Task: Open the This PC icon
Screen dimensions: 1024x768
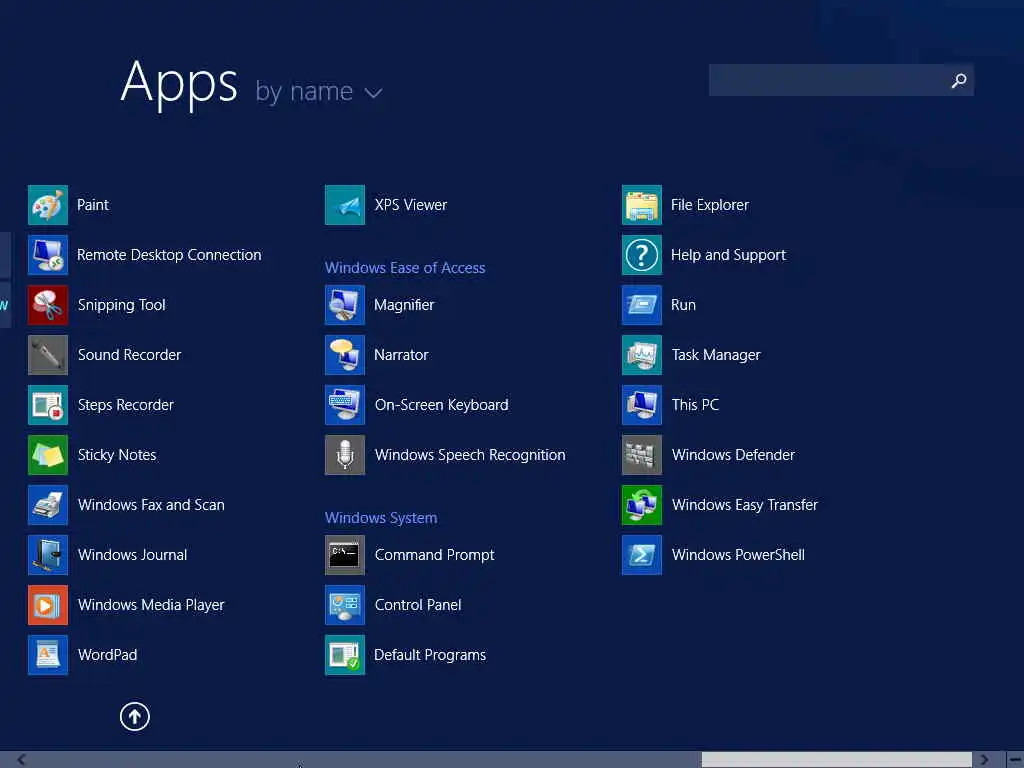Action: click(x=642, y=405)
